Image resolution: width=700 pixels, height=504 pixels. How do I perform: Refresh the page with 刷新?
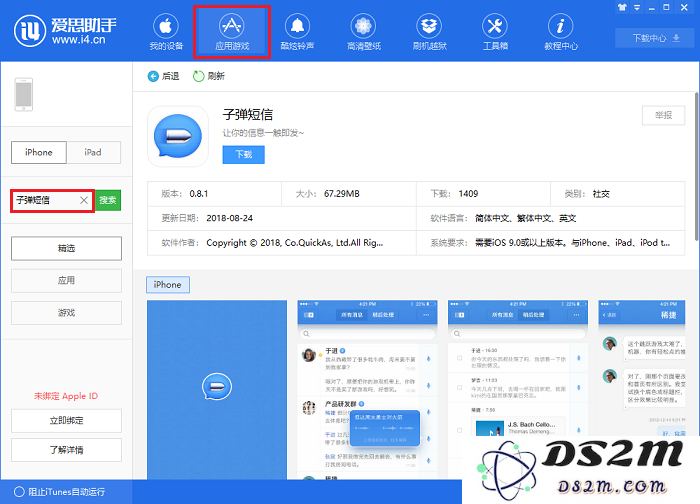209,76
